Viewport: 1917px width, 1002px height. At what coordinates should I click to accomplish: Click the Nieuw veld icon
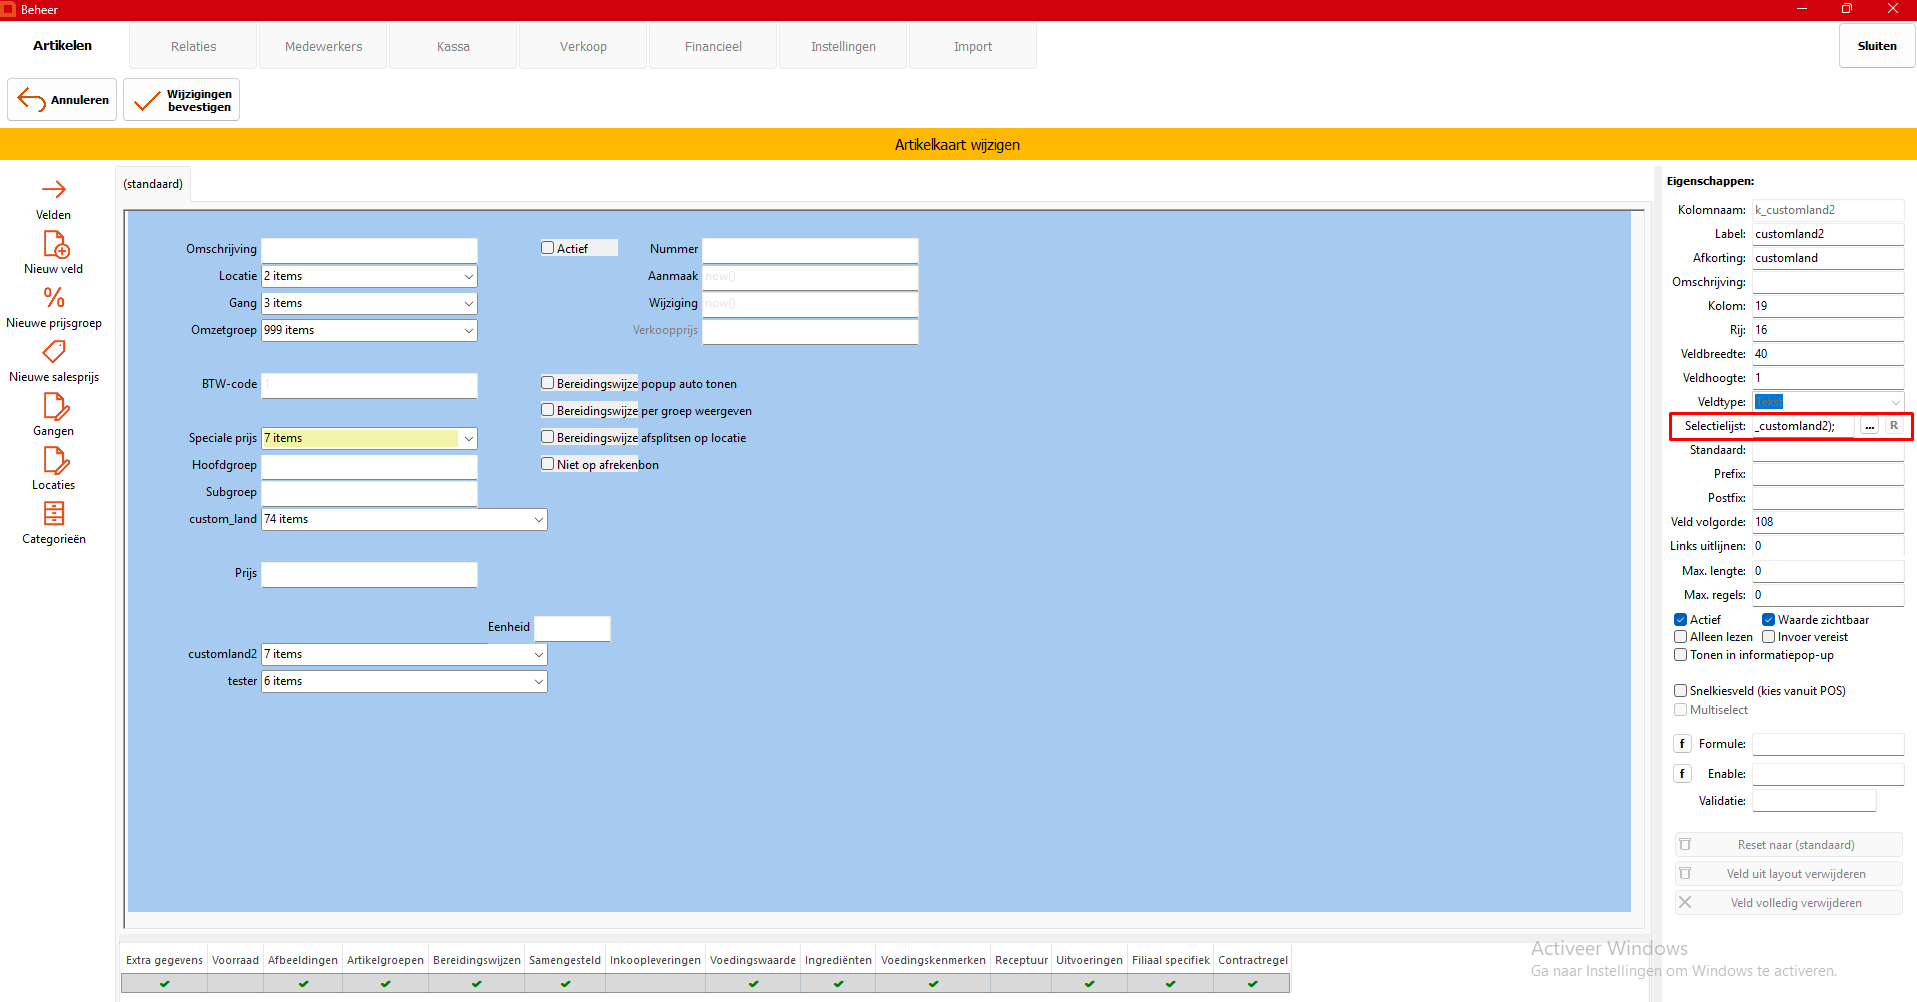[x=55, y=245]
